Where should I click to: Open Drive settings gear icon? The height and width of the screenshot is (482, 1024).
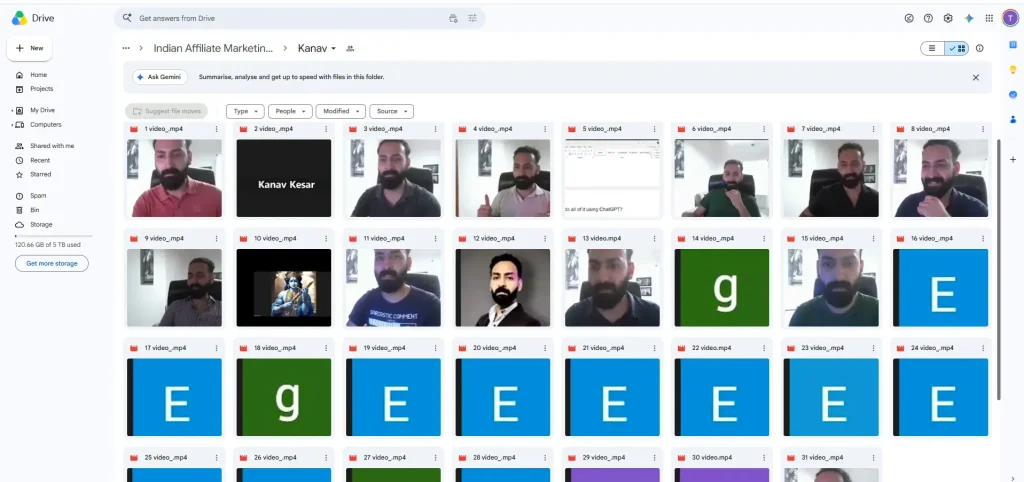pos(948,18)
